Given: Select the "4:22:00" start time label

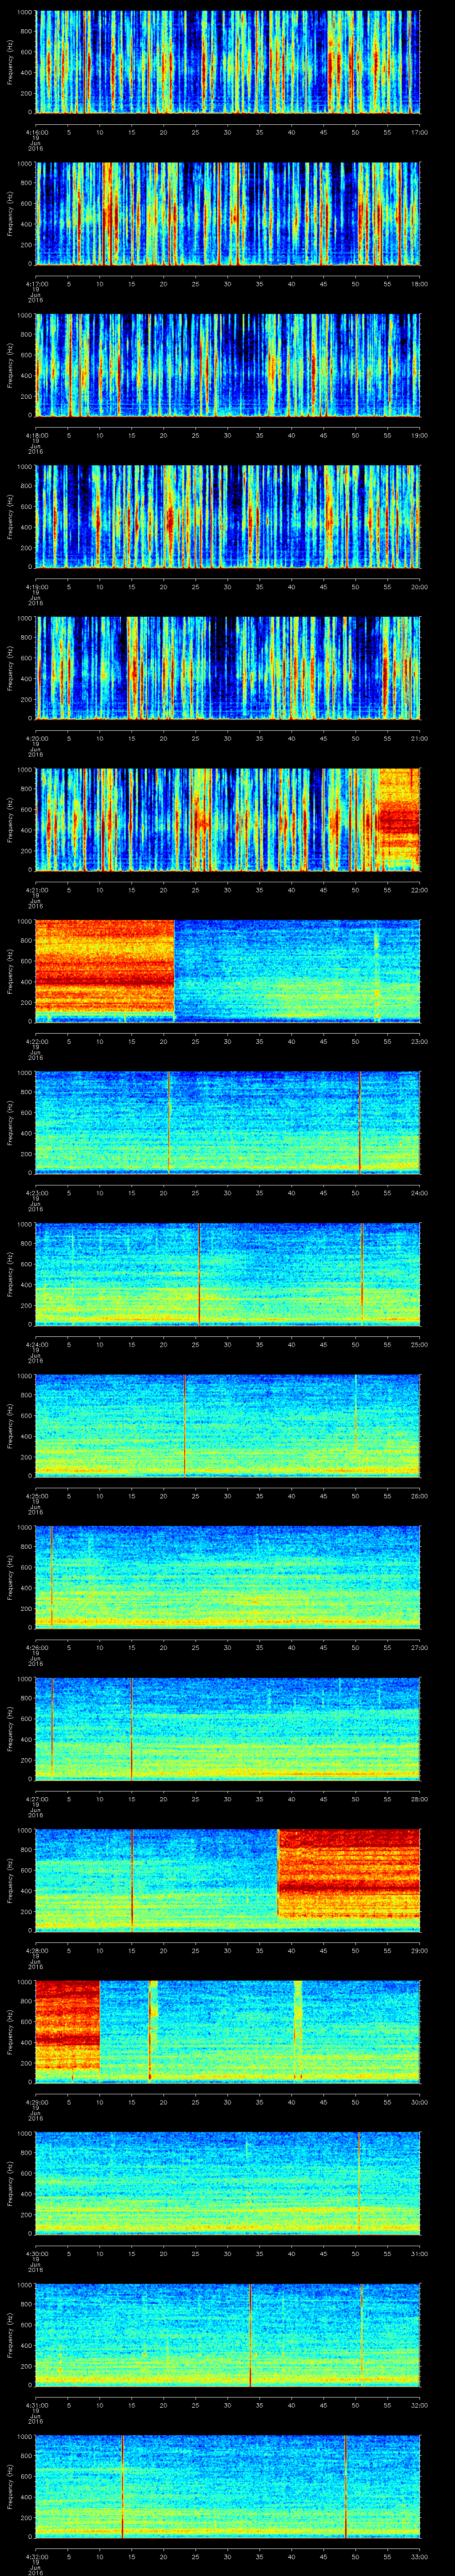Looking at the screenshot, I should pos(36,1041).
